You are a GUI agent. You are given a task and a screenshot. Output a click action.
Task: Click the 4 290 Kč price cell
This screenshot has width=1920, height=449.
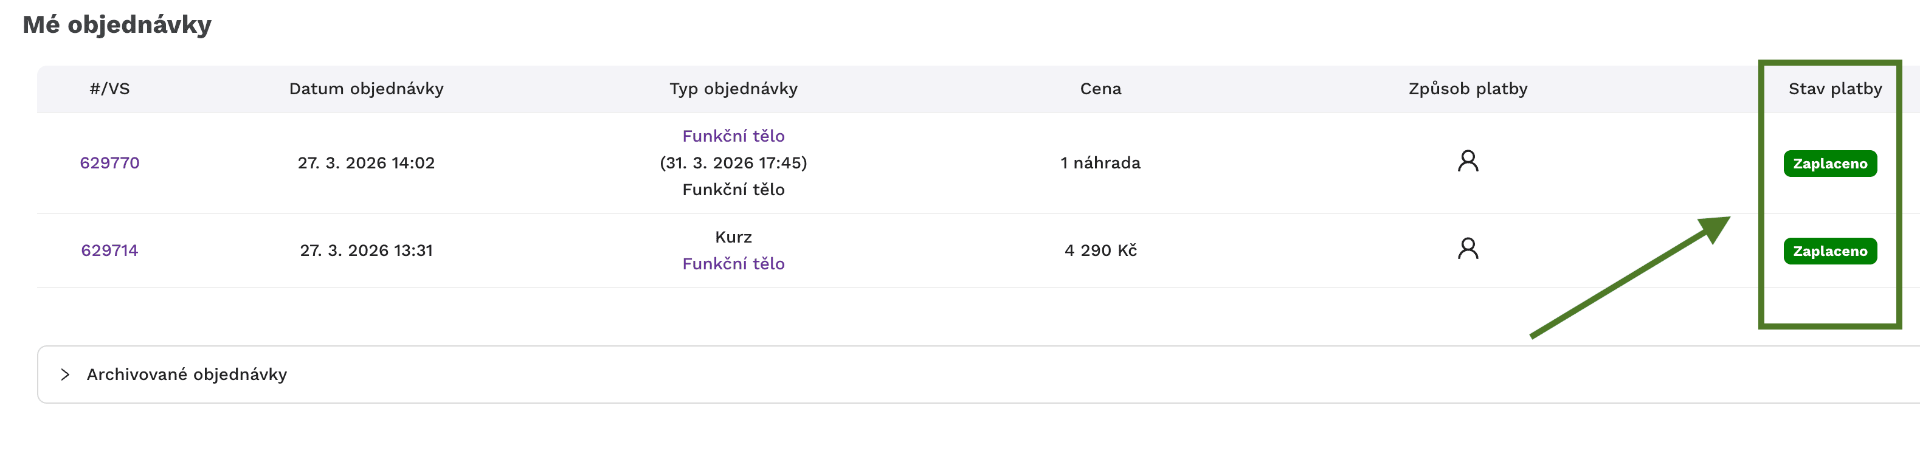tap(1100, 250)
